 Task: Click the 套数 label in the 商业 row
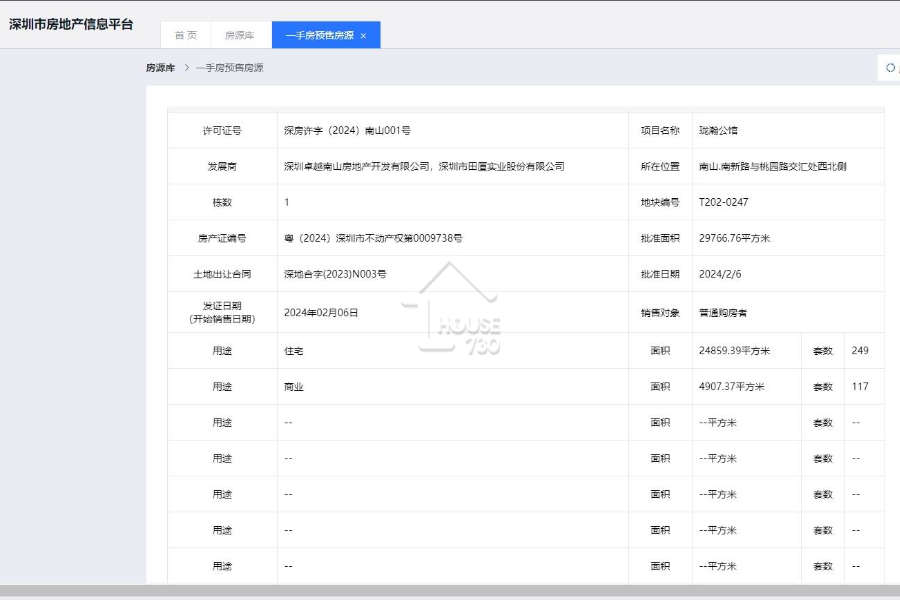coord(823,387)
